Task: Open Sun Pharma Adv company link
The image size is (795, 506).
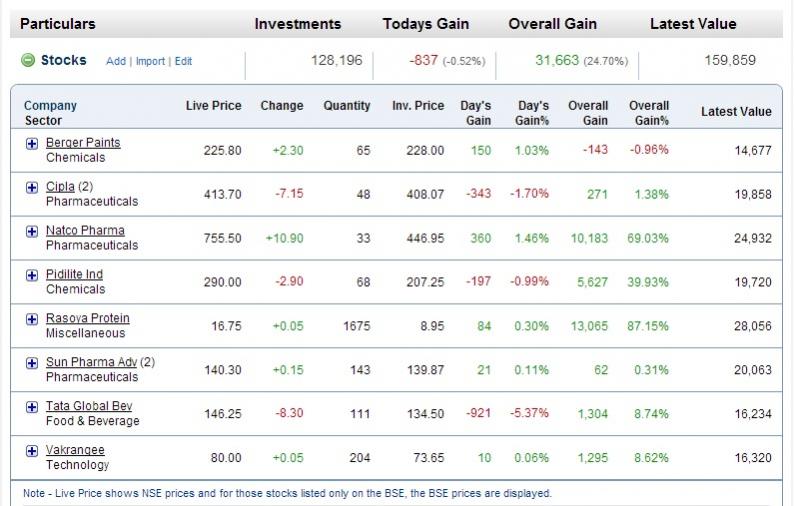Action: [x=91, y=362]
